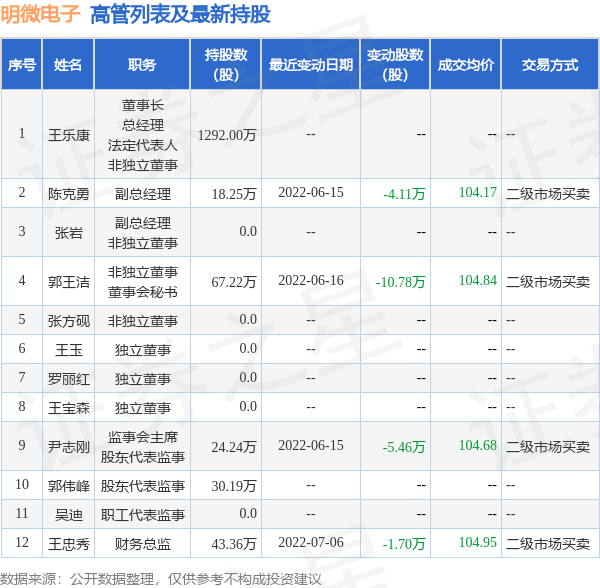The height and width of the screenshot is (588, 600).
Task: Click the 高管列表及最新持股 heading
Action: click(x=180, y=15)
